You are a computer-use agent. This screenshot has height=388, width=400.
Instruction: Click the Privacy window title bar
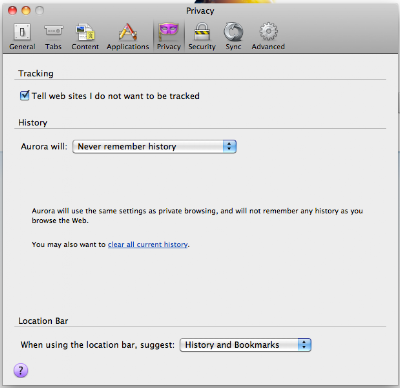click(x=200, y=11)
